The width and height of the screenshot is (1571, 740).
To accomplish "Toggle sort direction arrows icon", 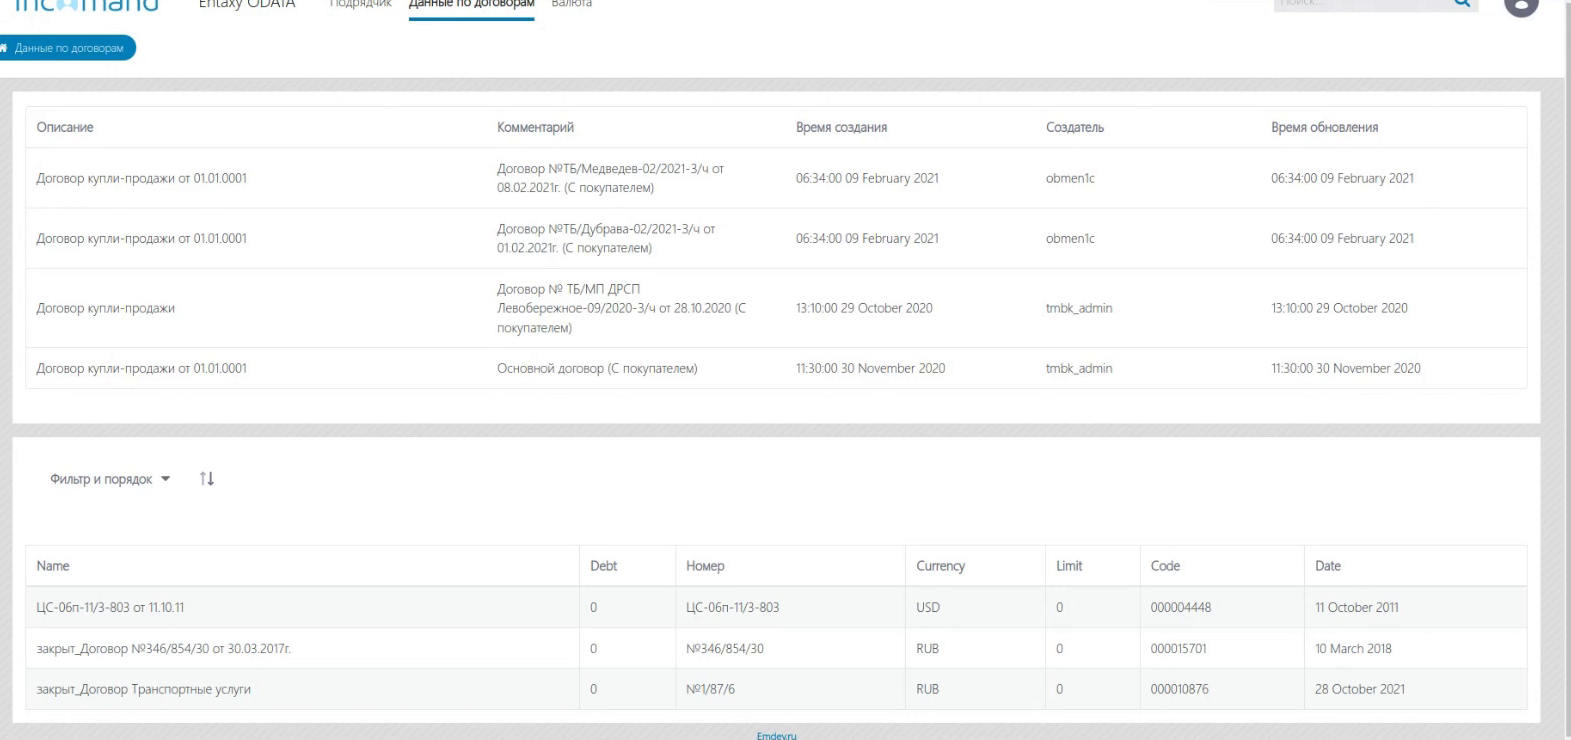I will [207, 479].
